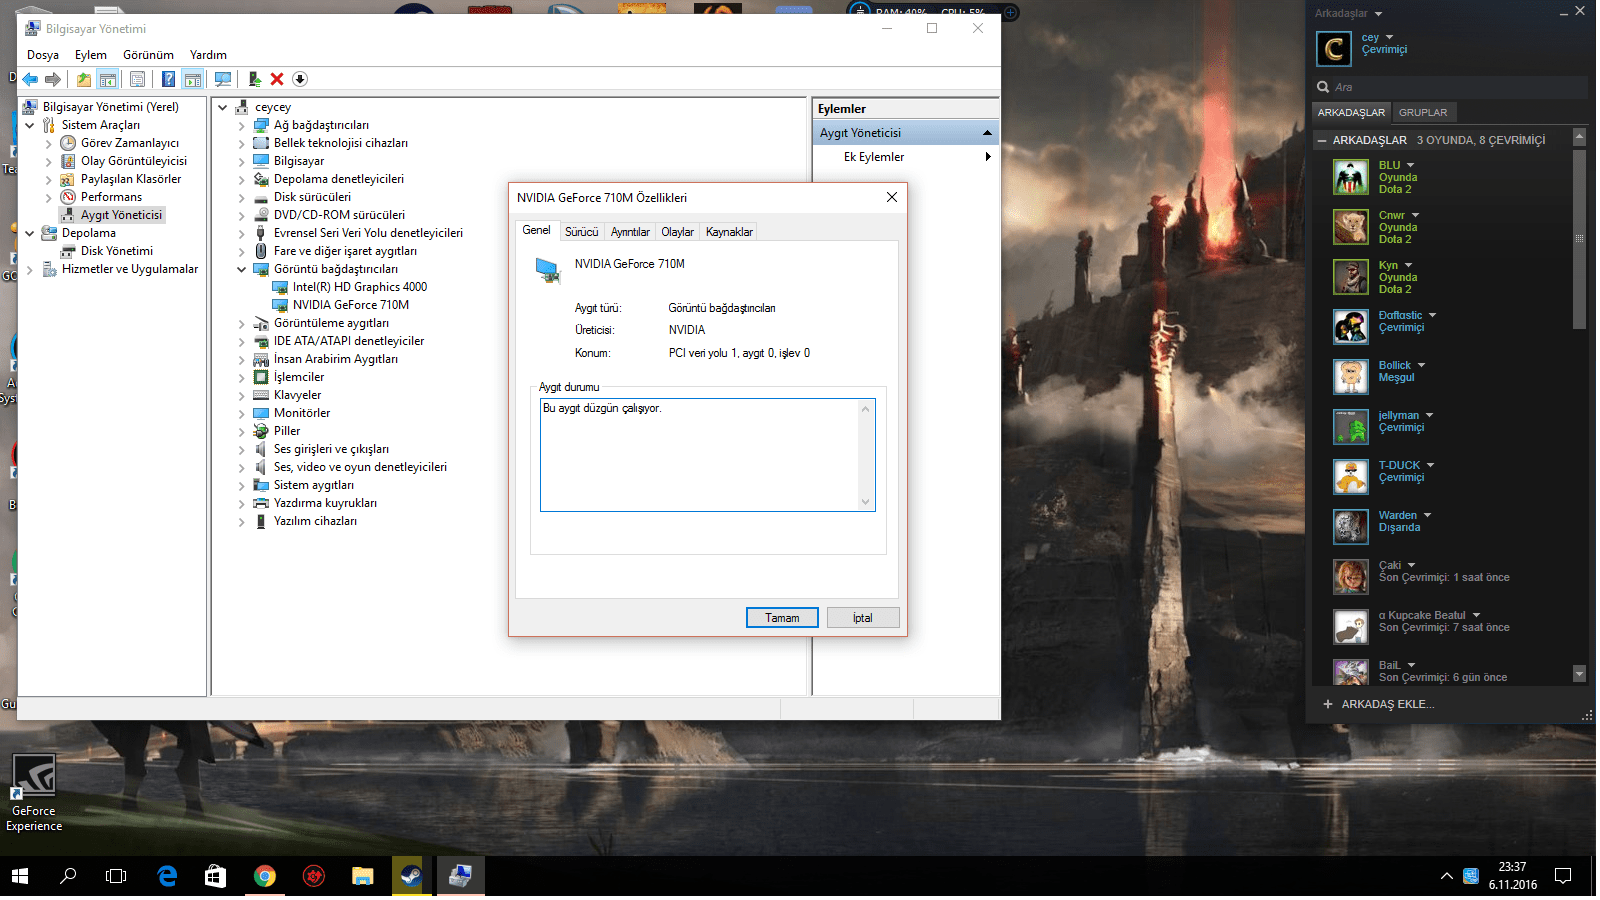Open Steam from the taskbar

tap(411, 876)
